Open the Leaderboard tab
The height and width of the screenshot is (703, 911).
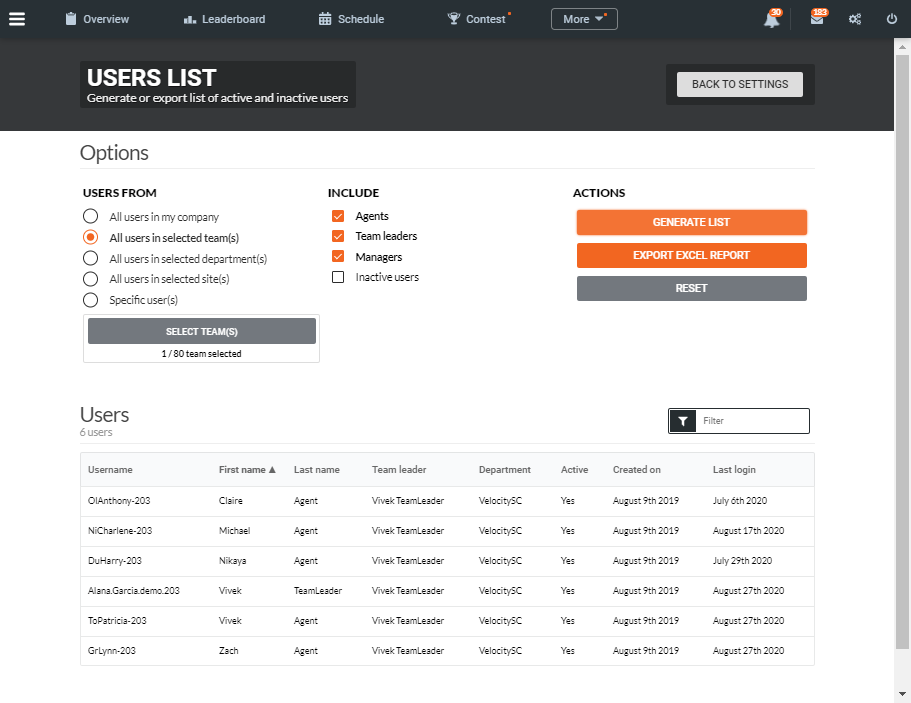coord(224,19)
